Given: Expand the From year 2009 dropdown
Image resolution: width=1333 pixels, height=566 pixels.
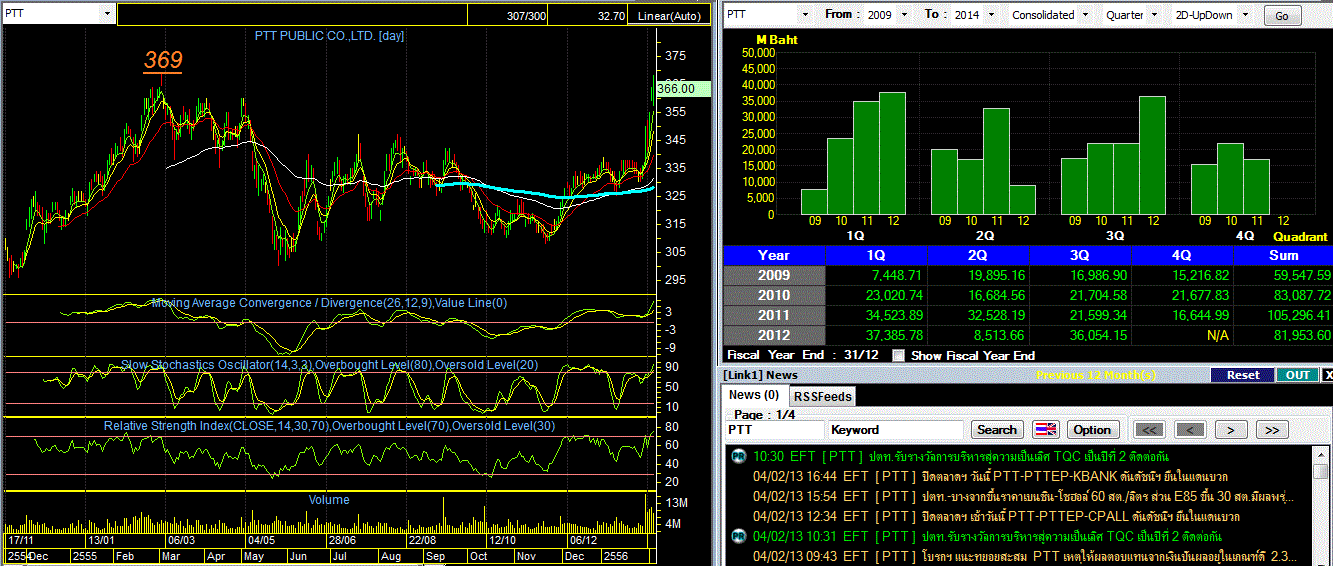Looking at the screenshot, I should (x=904, y=15).
